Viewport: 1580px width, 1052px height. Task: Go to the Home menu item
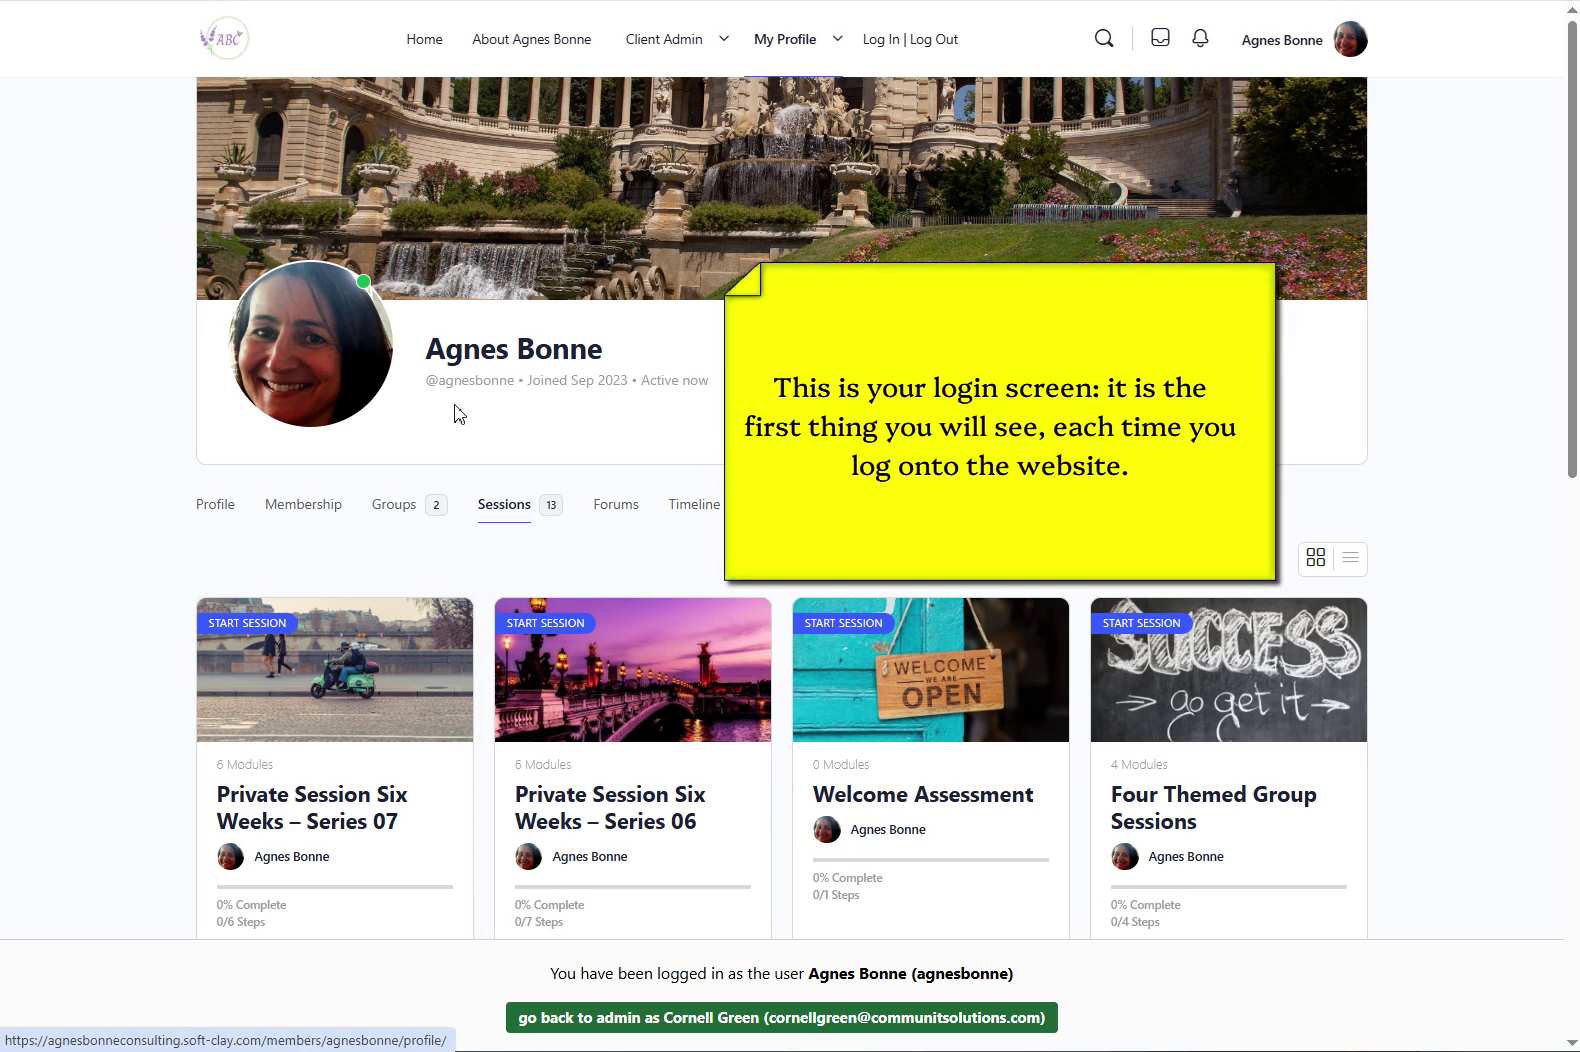tap(424, 40)
